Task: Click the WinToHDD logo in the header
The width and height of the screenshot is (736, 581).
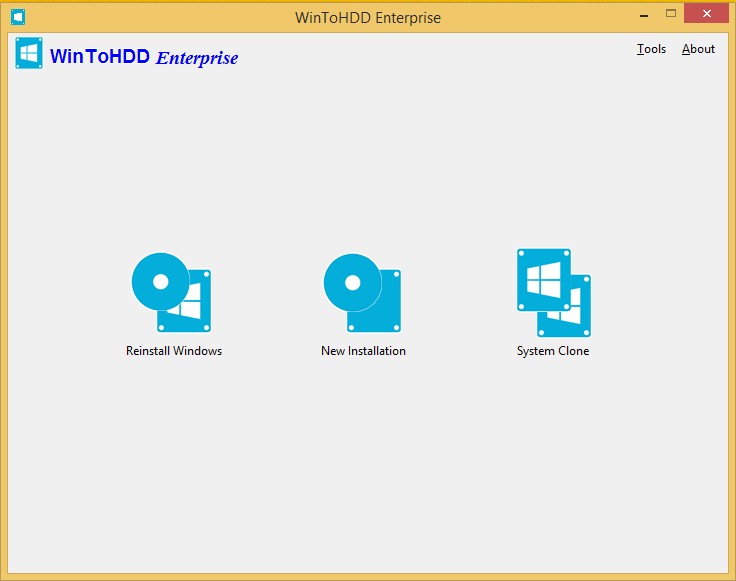Action: [x=29, y=53]
